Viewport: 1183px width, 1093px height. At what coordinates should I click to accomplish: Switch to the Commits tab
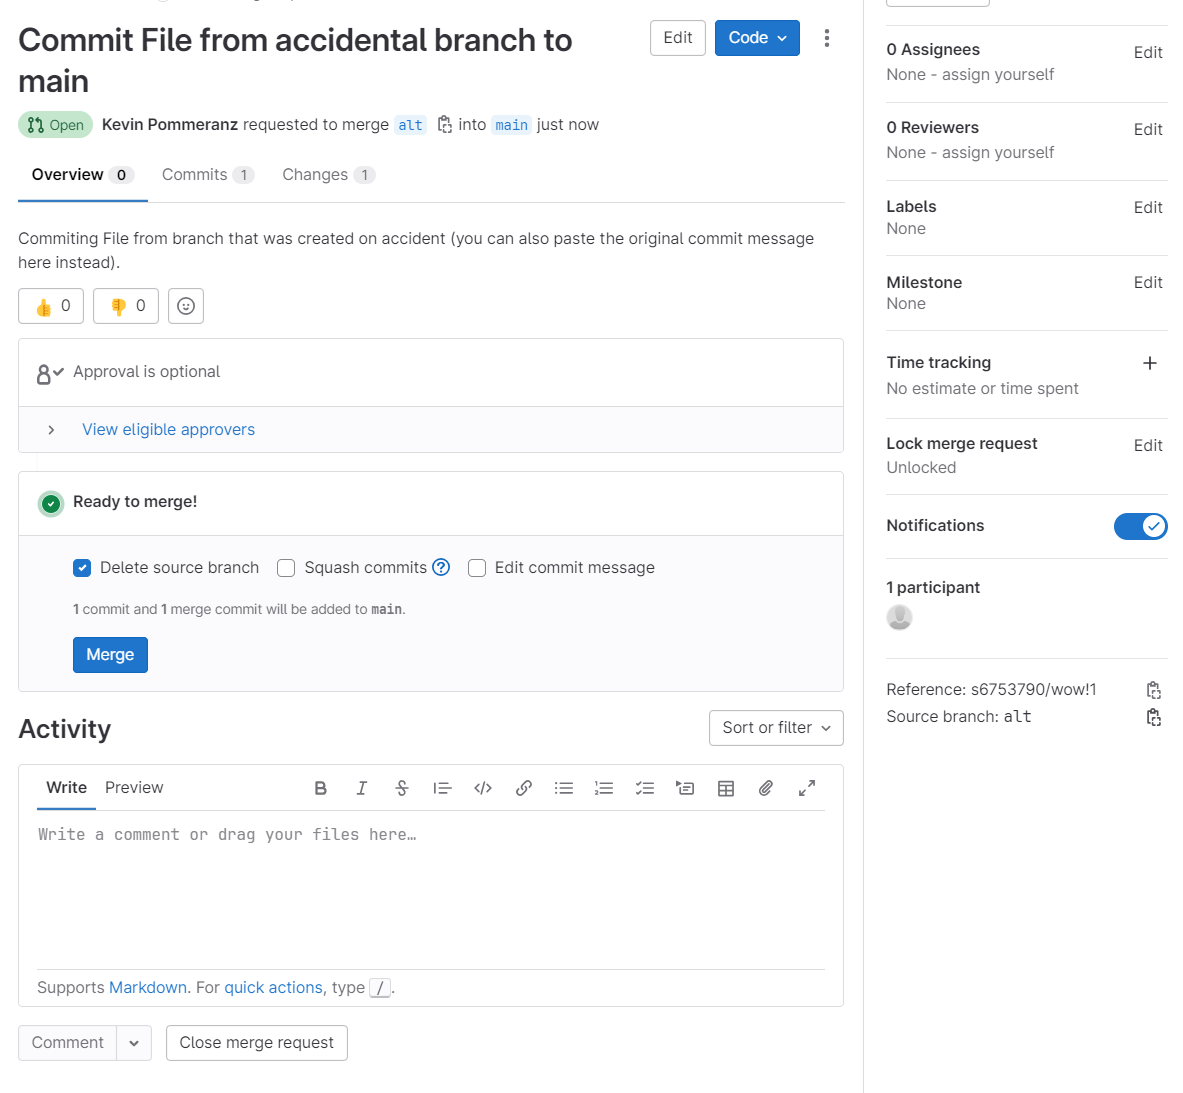[207, 175]
